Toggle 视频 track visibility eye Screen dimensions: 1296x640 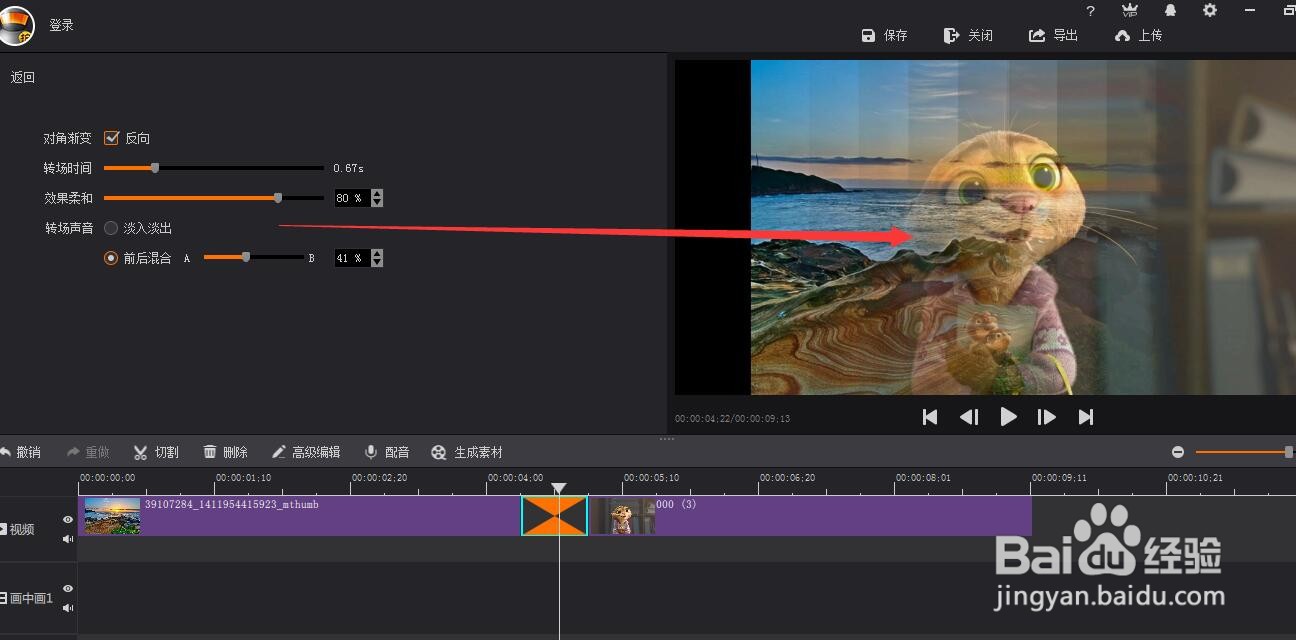(68, 520)
